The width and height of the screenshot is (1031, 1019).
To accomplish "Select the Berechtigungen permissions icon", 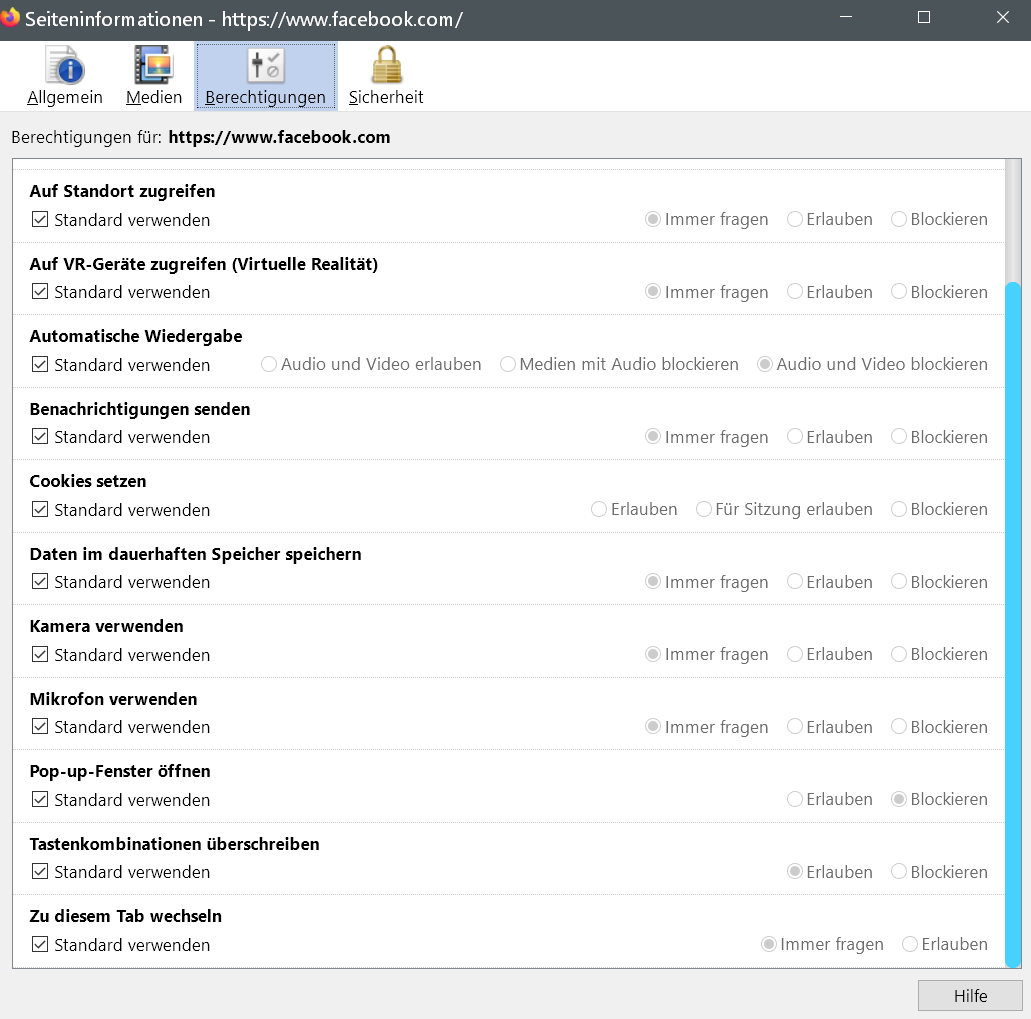I will pyautogui.click(x=265, y=67).
